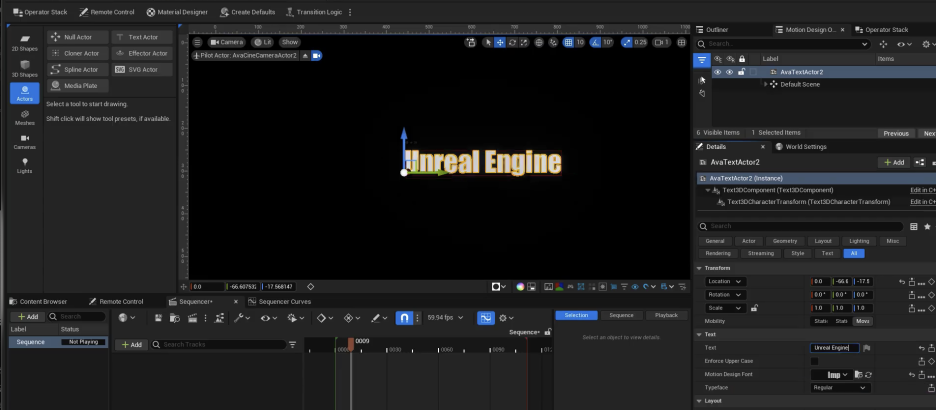Choose the Null Actor tool

point(78,37)
